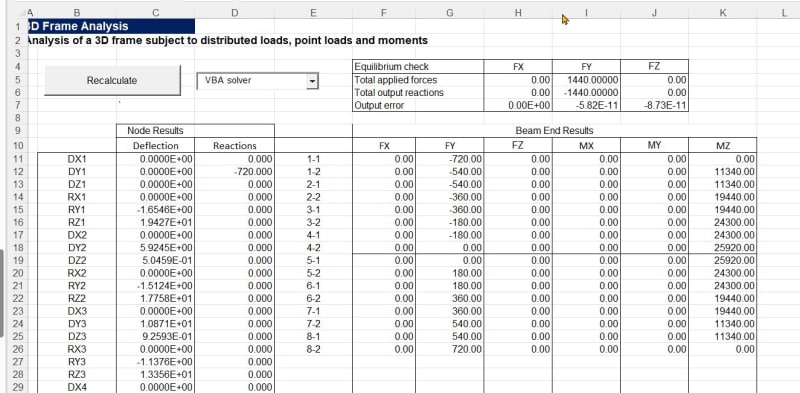The image size is (800, 393).
Task: Open the VBA solver dropdown arrow
Action: [312, 81]
